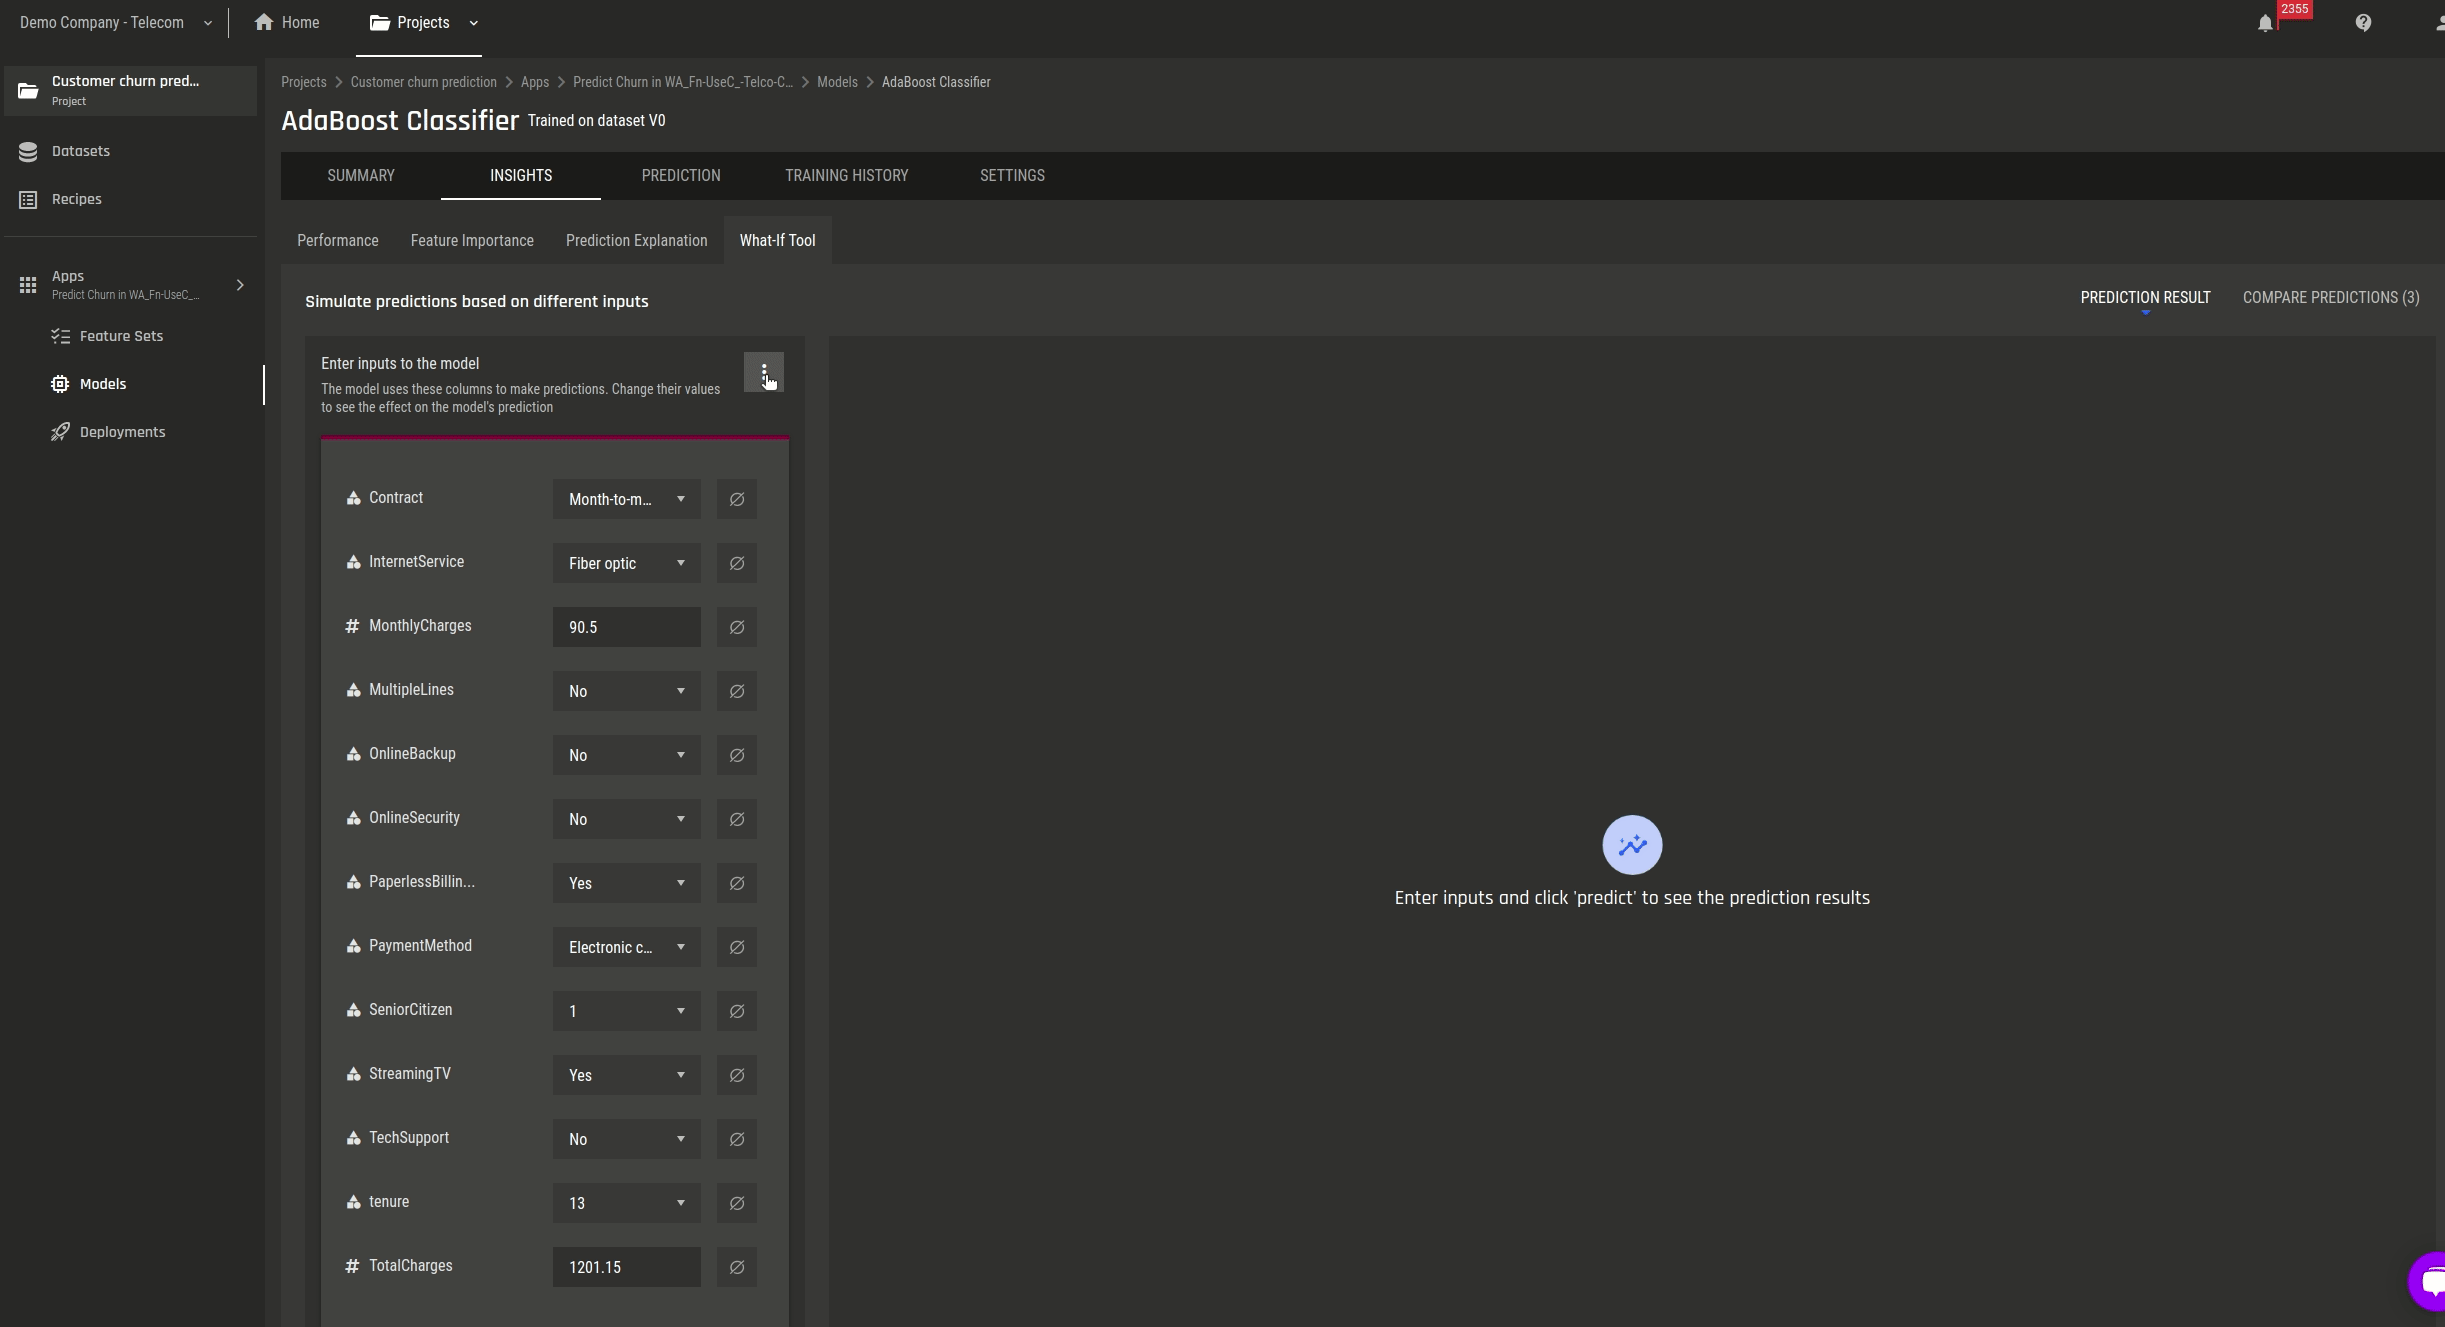
Task: Click the edit icon next to tenure
Action: pos(735,1201)
